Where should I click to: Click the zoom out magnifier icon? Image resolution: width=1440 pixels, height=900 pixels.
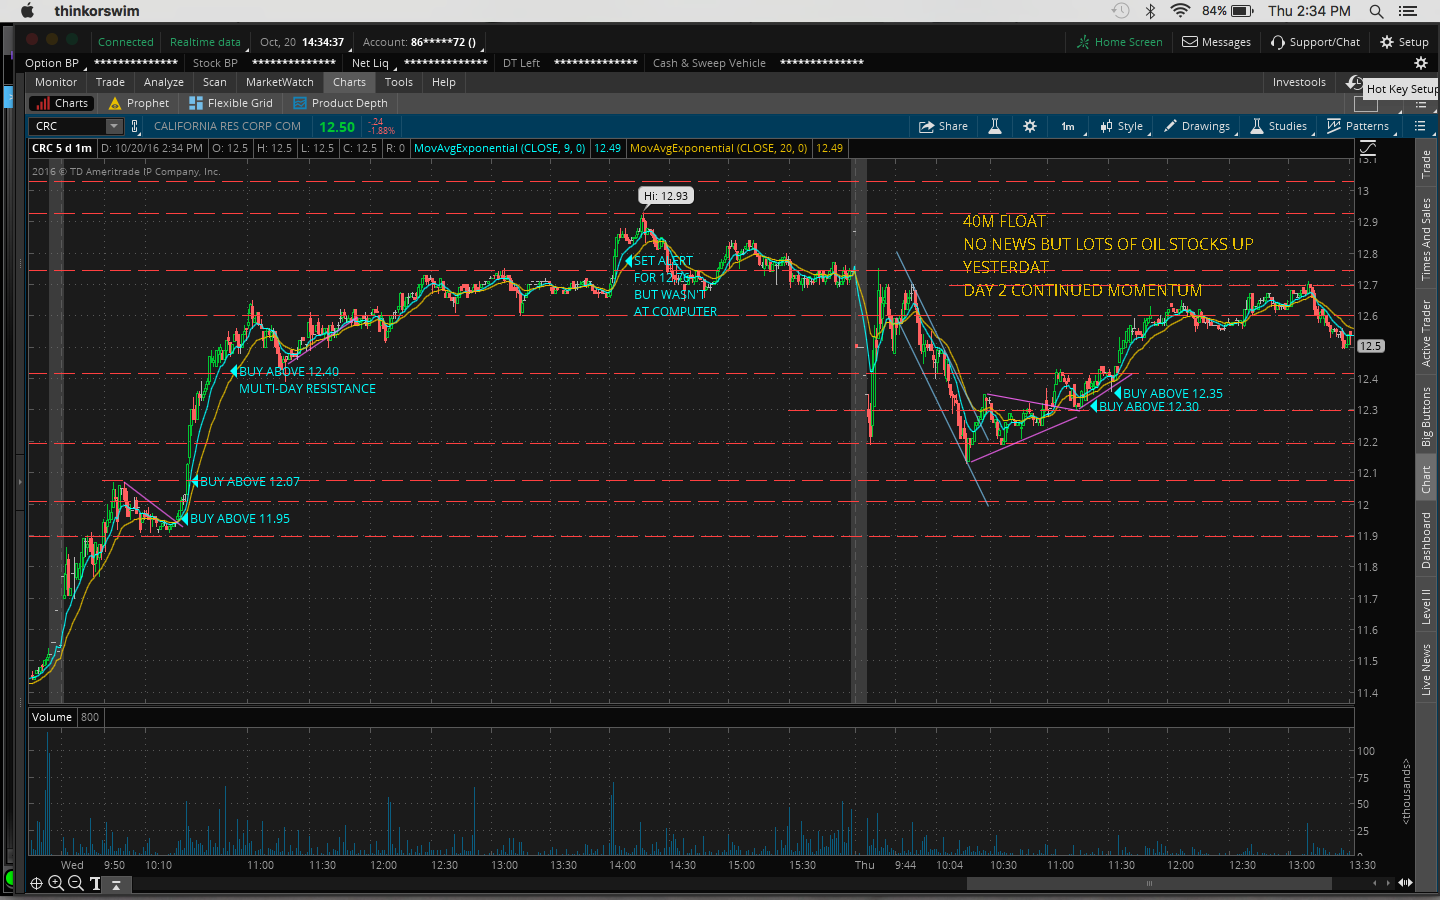(75, 883)
